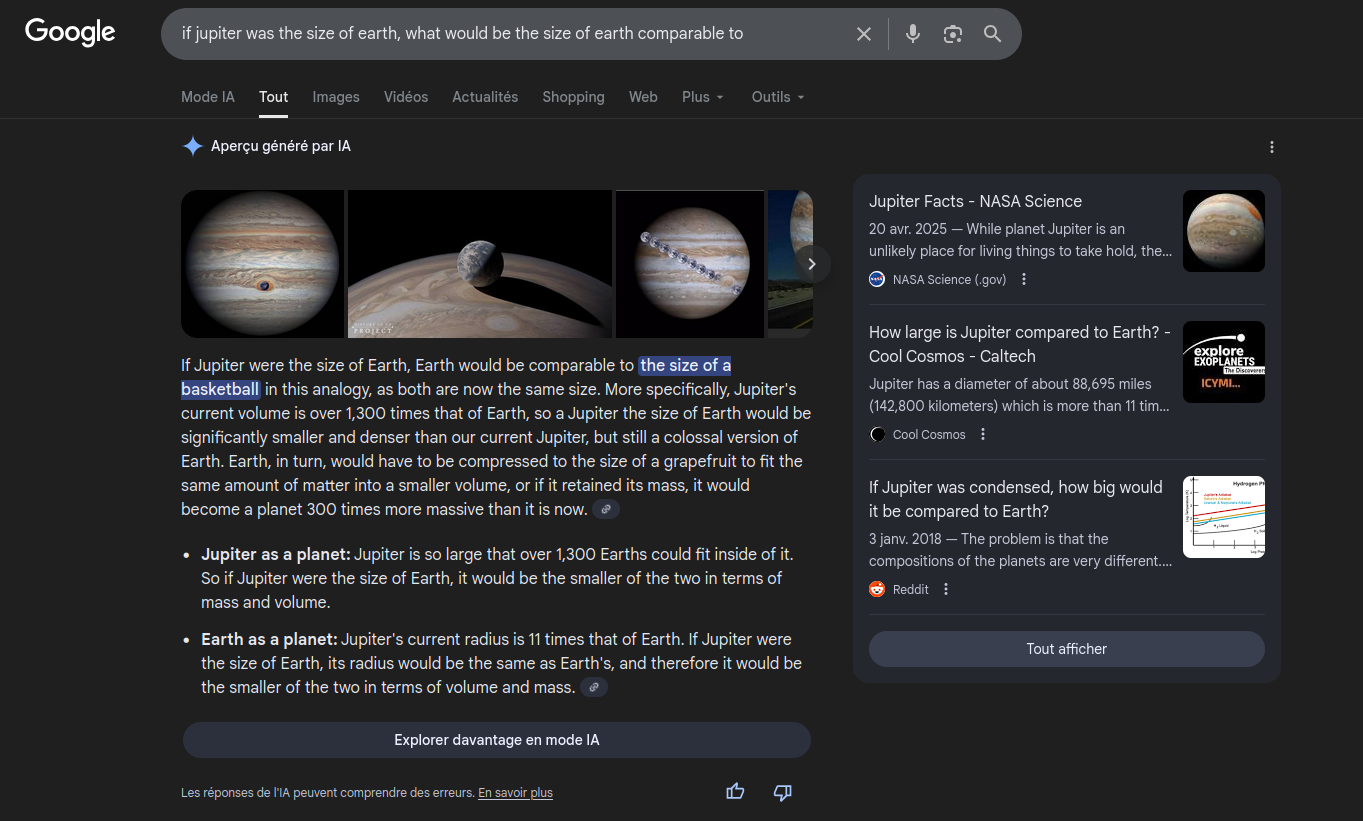Show next images in carousel
This screenshot has height=821, width=1363.
(x=812, y=264)
